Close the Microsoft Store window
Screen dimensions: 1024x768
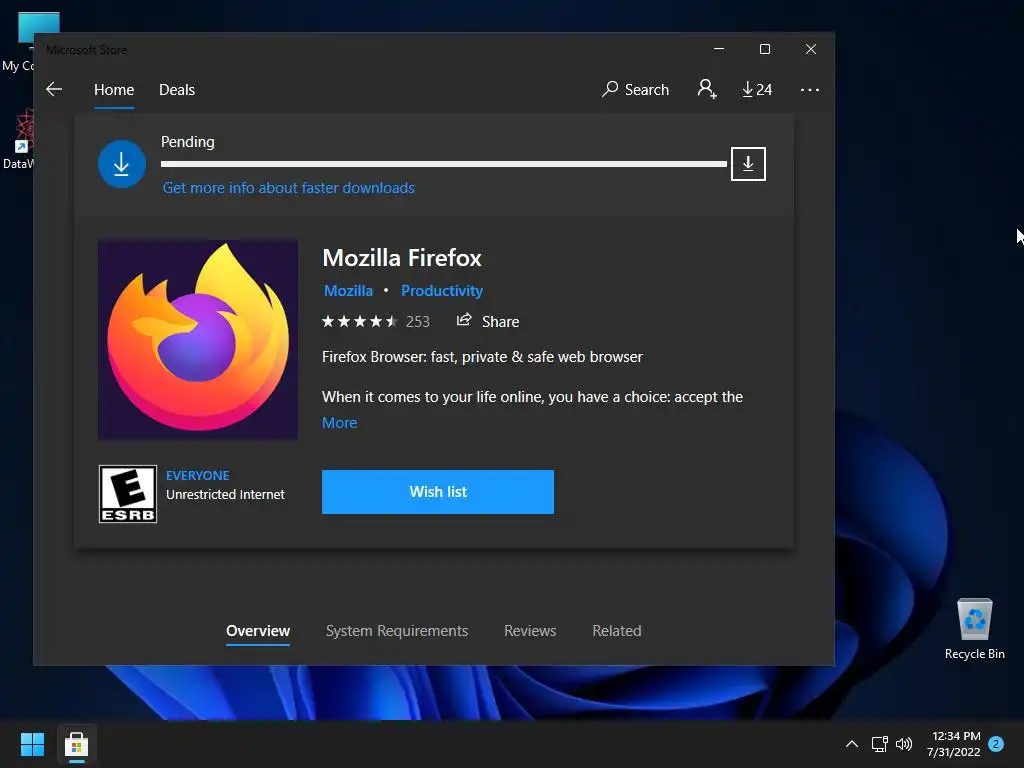point(810,49)
